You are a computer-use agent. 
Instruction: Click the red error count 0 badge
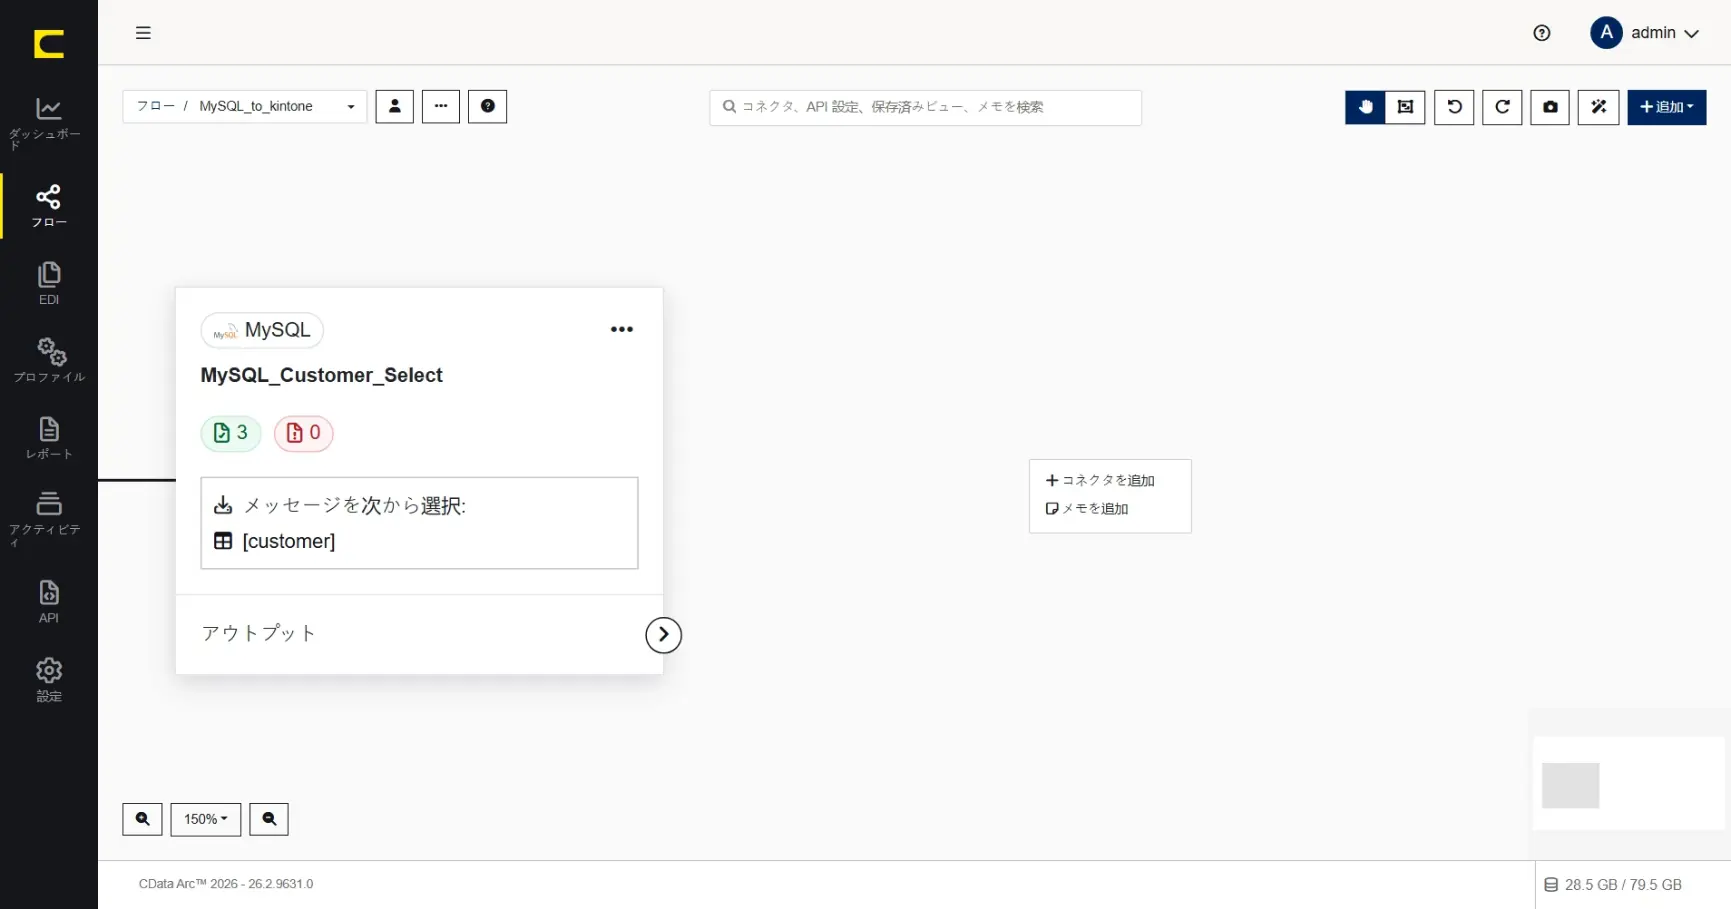tap(303, 433)
